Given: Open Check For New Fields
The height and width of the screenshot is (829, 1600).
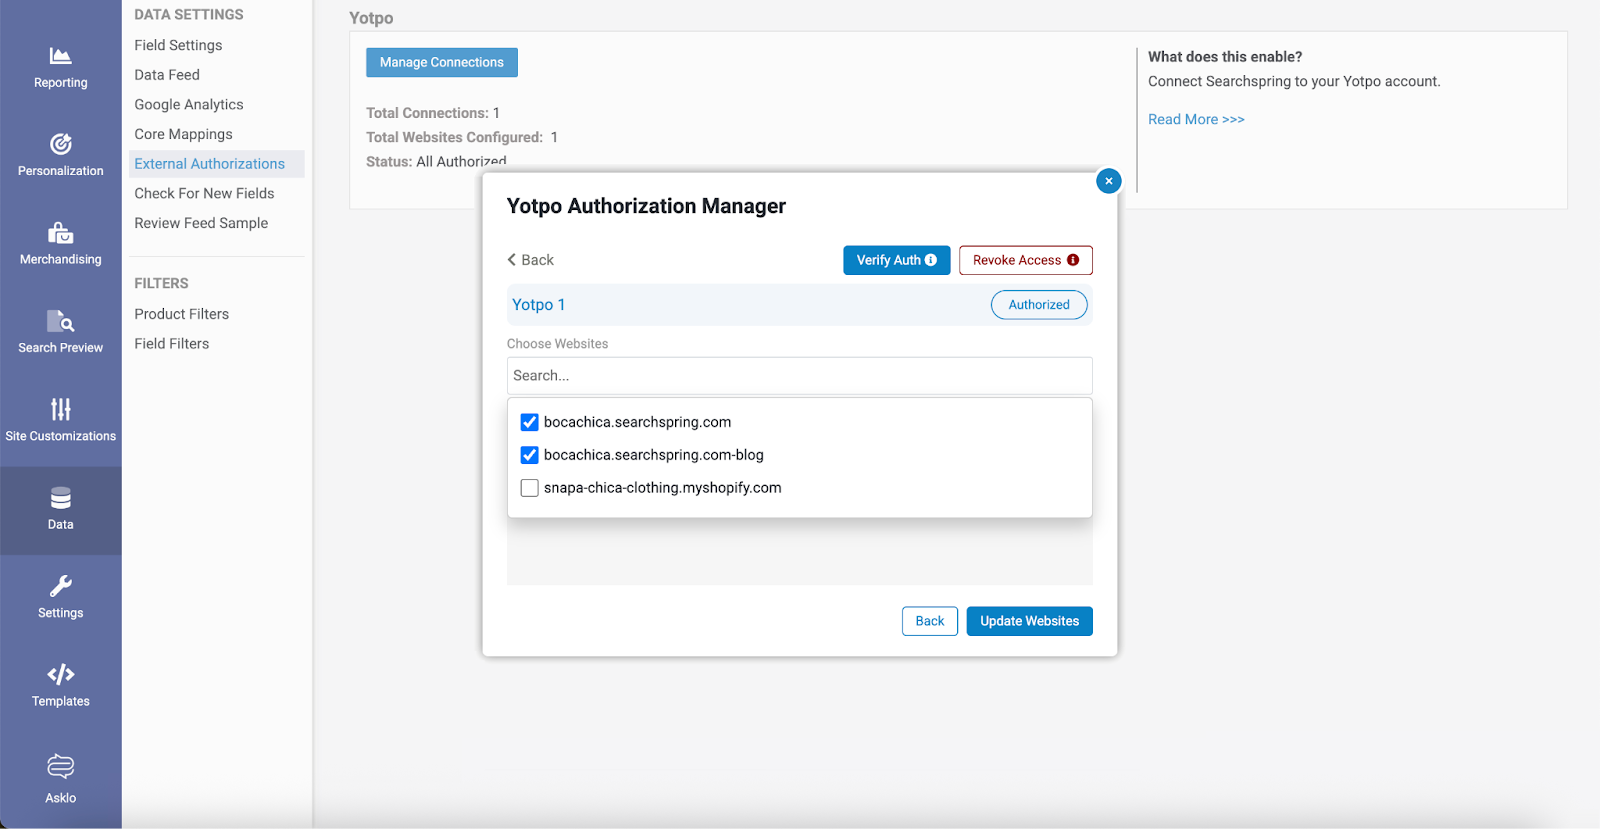Looking at the screenshot, I should [204, 193].
